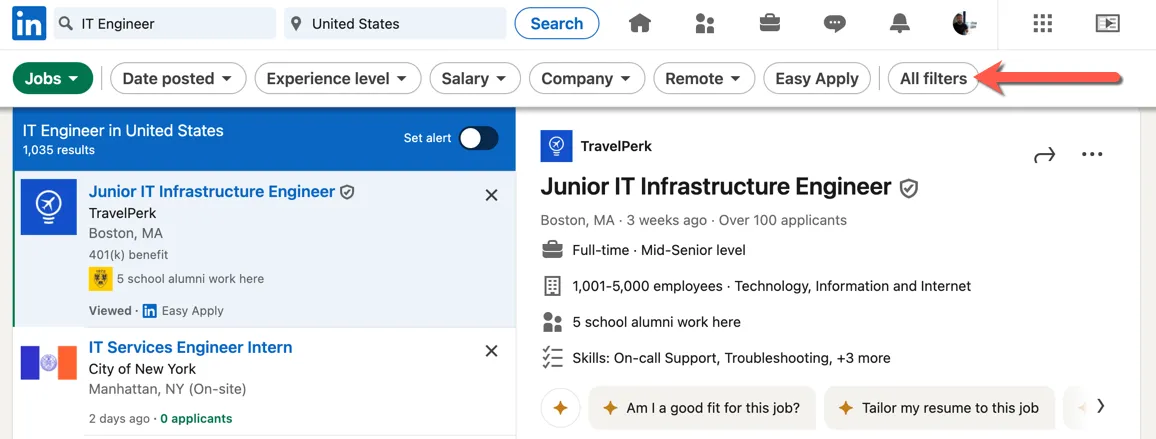Ask Am I a good fit for this job
This screenshot has width=1156, height=439.
point(702,407)
